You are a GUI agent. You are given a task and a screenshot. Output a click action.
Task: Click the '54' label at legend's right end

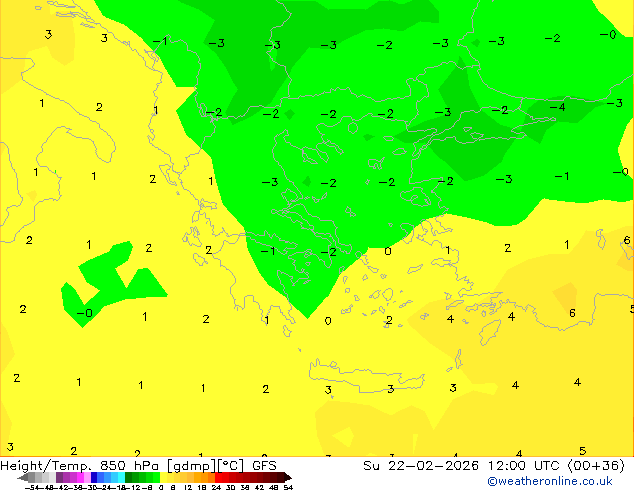288,487
